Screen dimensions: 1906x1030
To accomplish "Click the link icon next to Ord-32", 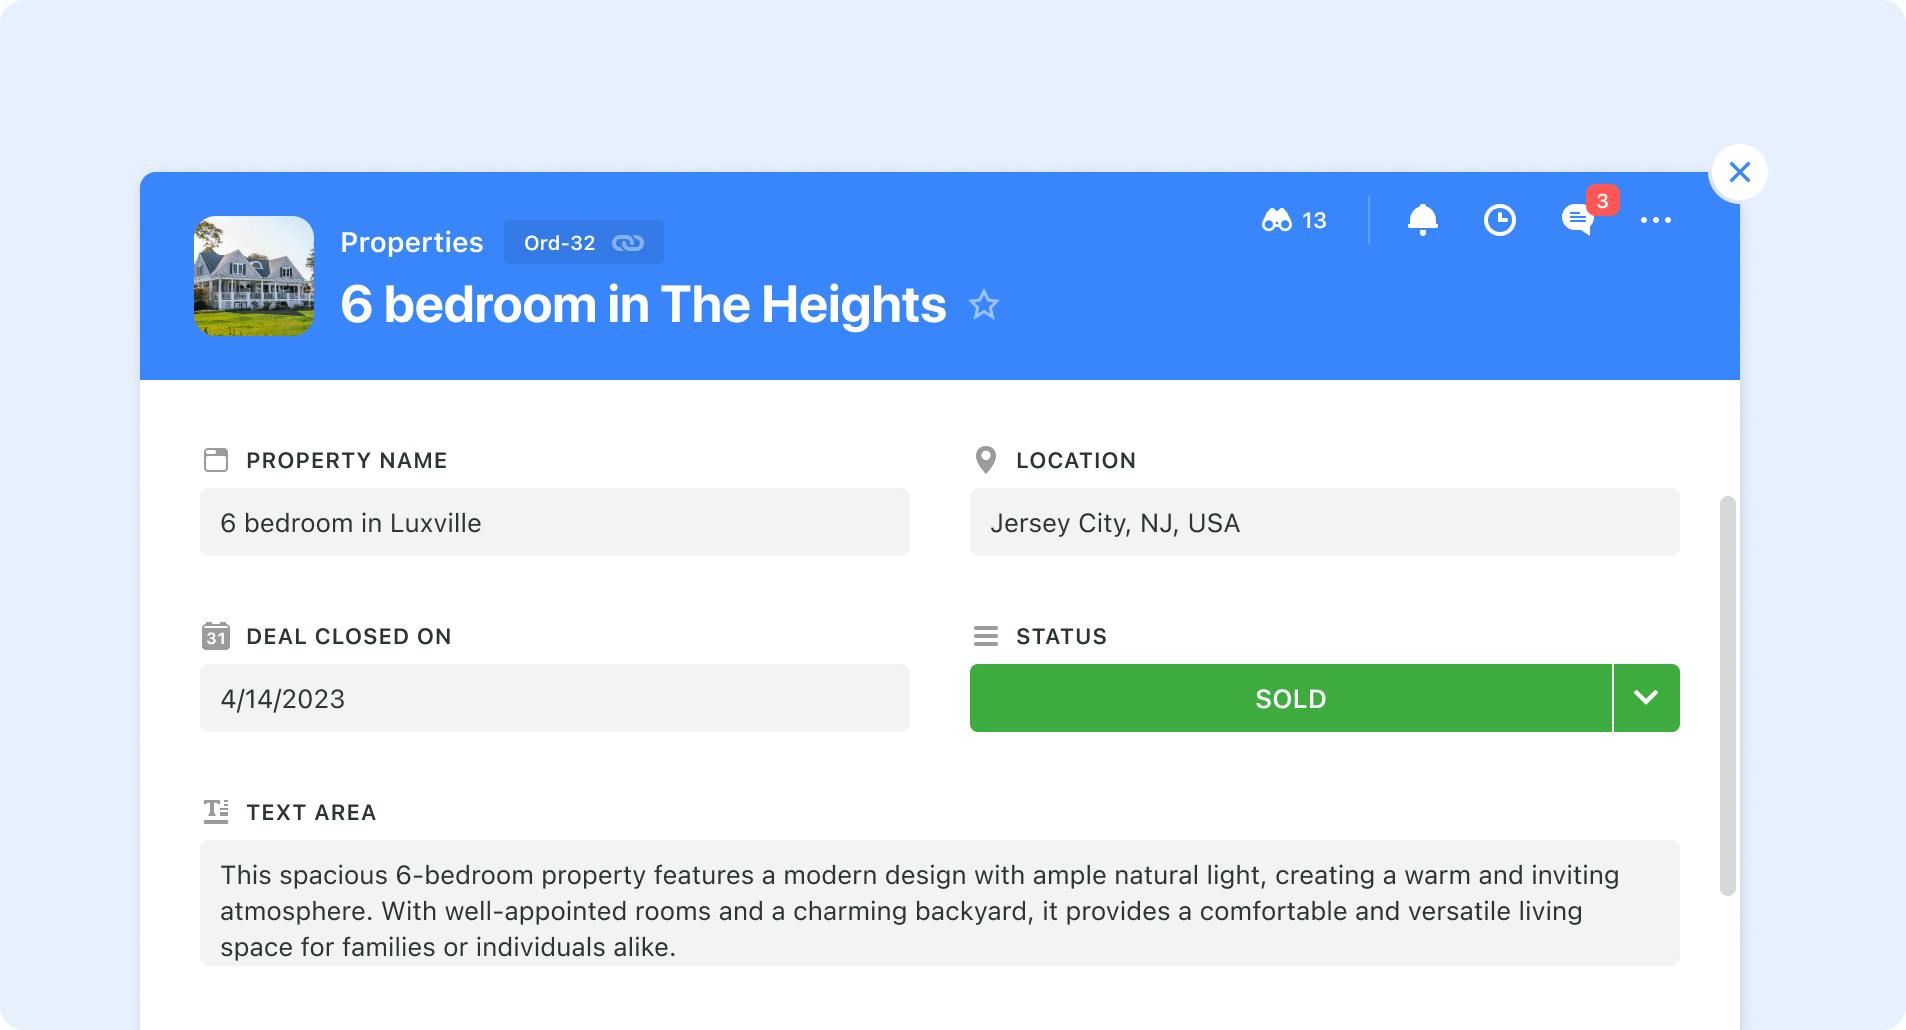I will [x=628, y=243].
